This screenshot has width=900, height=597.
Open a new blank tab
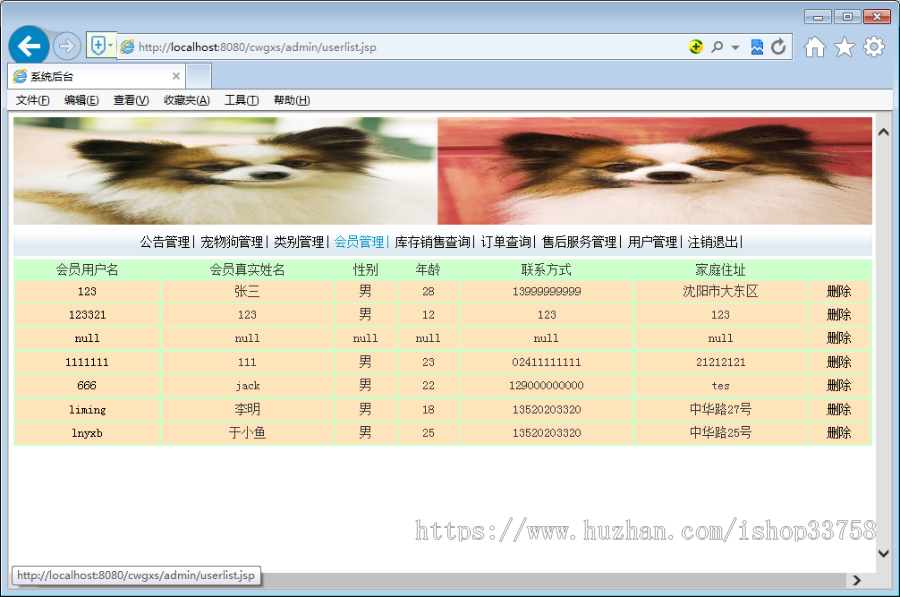(199, 76)
